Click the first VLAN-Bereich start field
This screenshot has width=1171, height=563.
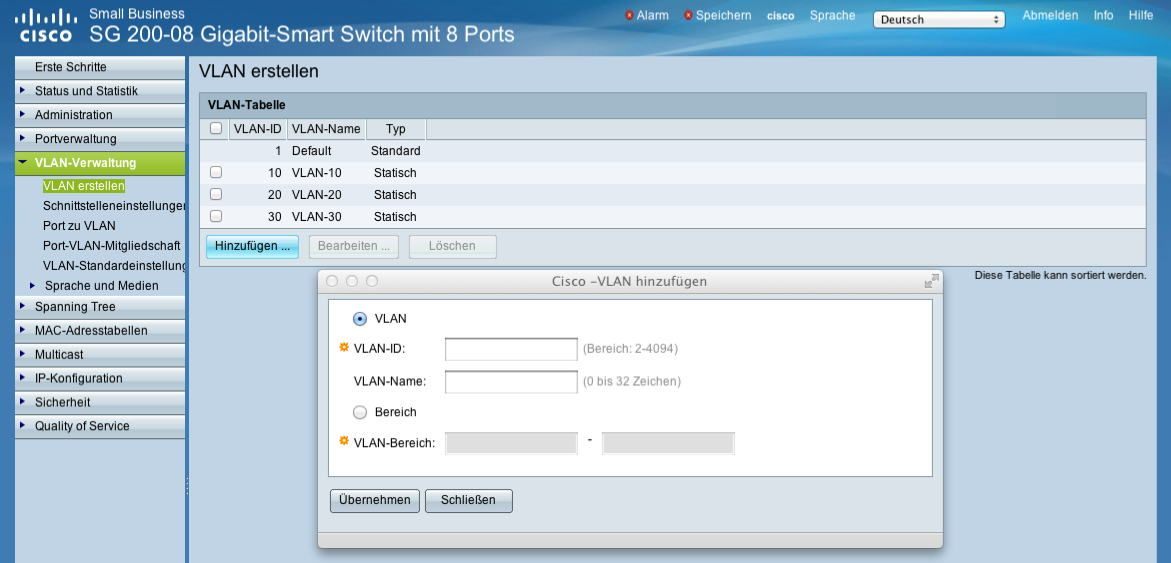click(511, 443)
